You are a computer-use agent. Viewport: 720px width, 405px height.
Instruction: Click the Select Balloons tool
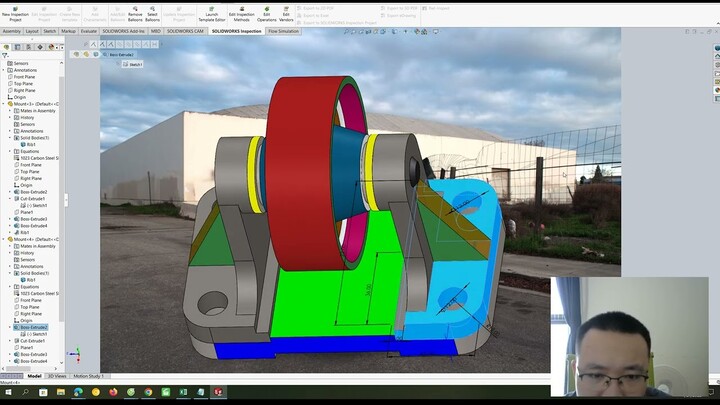tap(152, 14)
